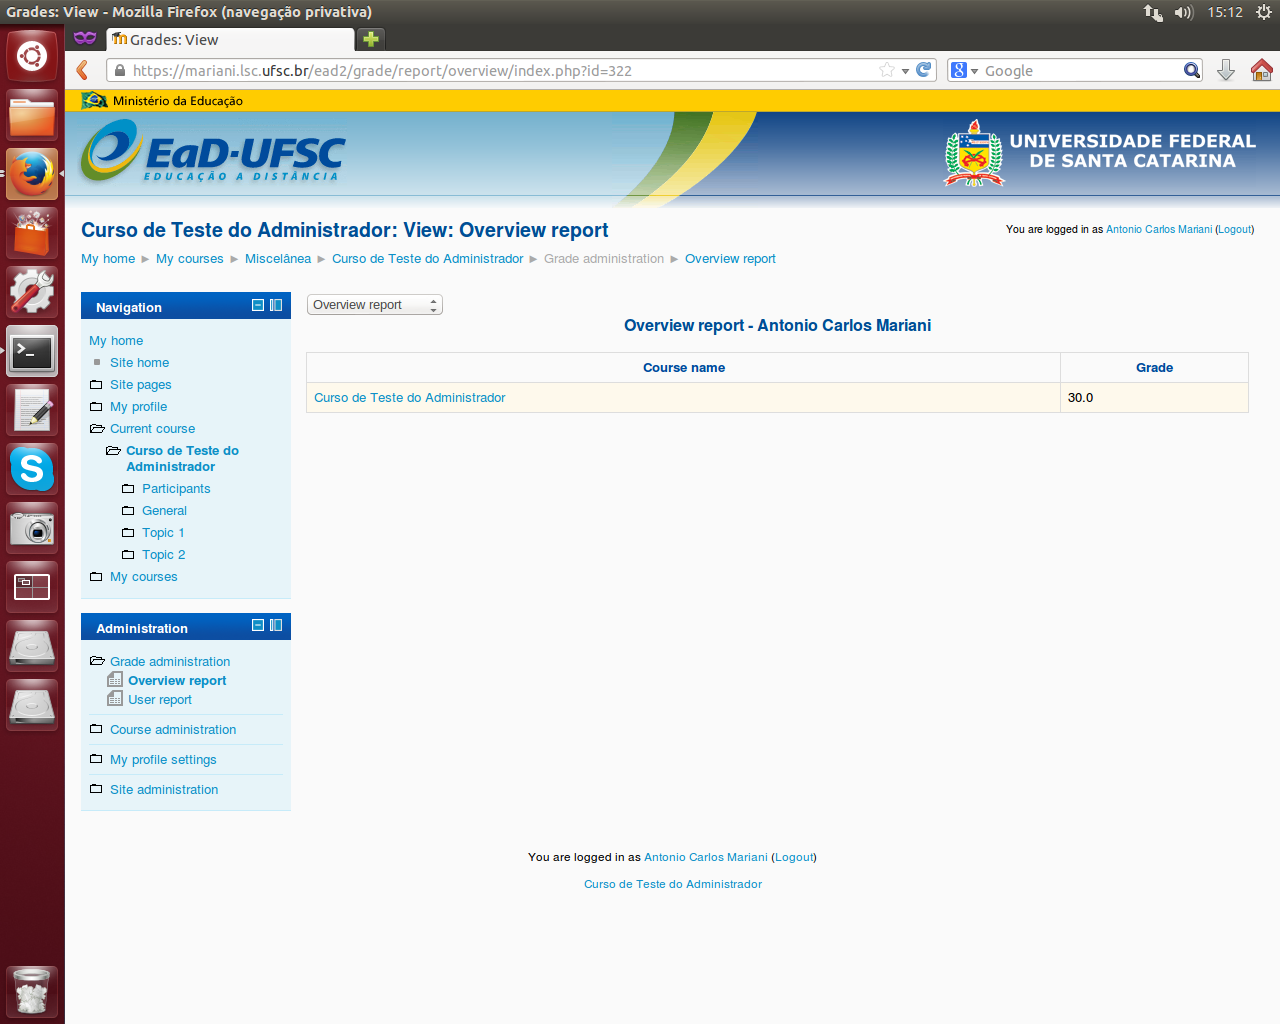
Task: Open a new tab with the plus button
Action: pyautogui.click(x=371, y=39)
